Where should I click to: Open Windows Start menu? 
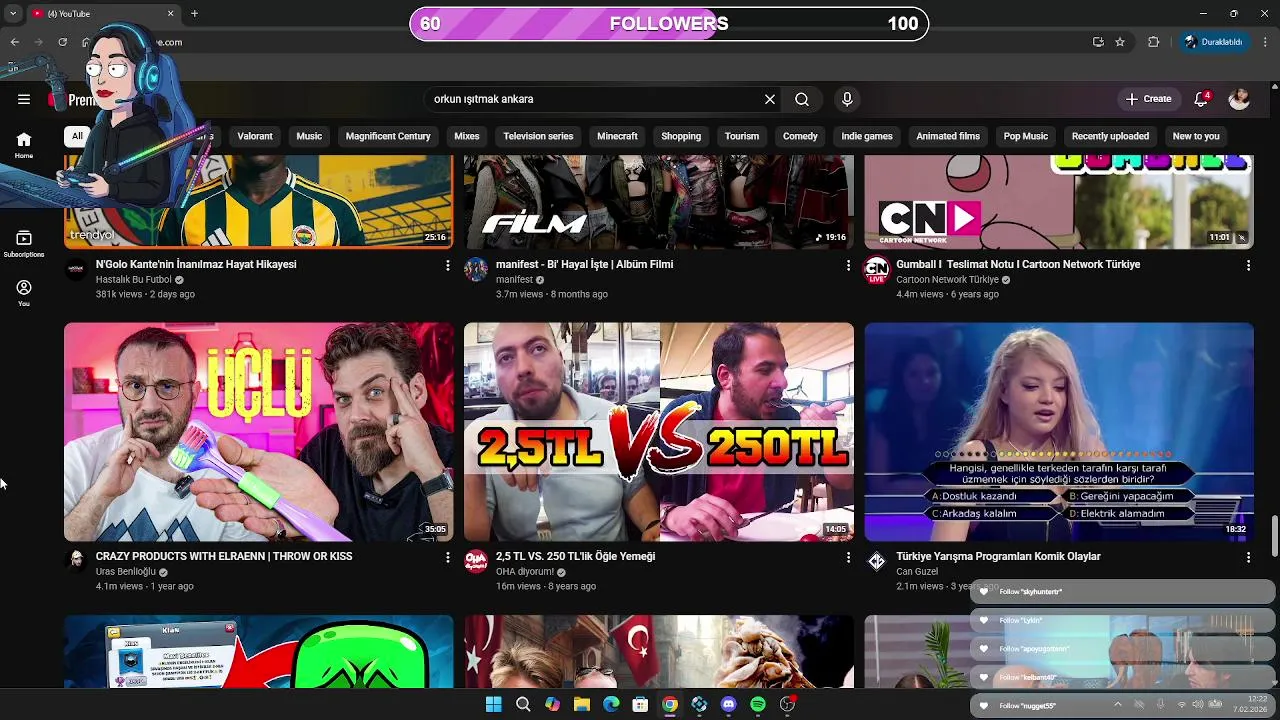pyautogui.click(x=494, y=704)
